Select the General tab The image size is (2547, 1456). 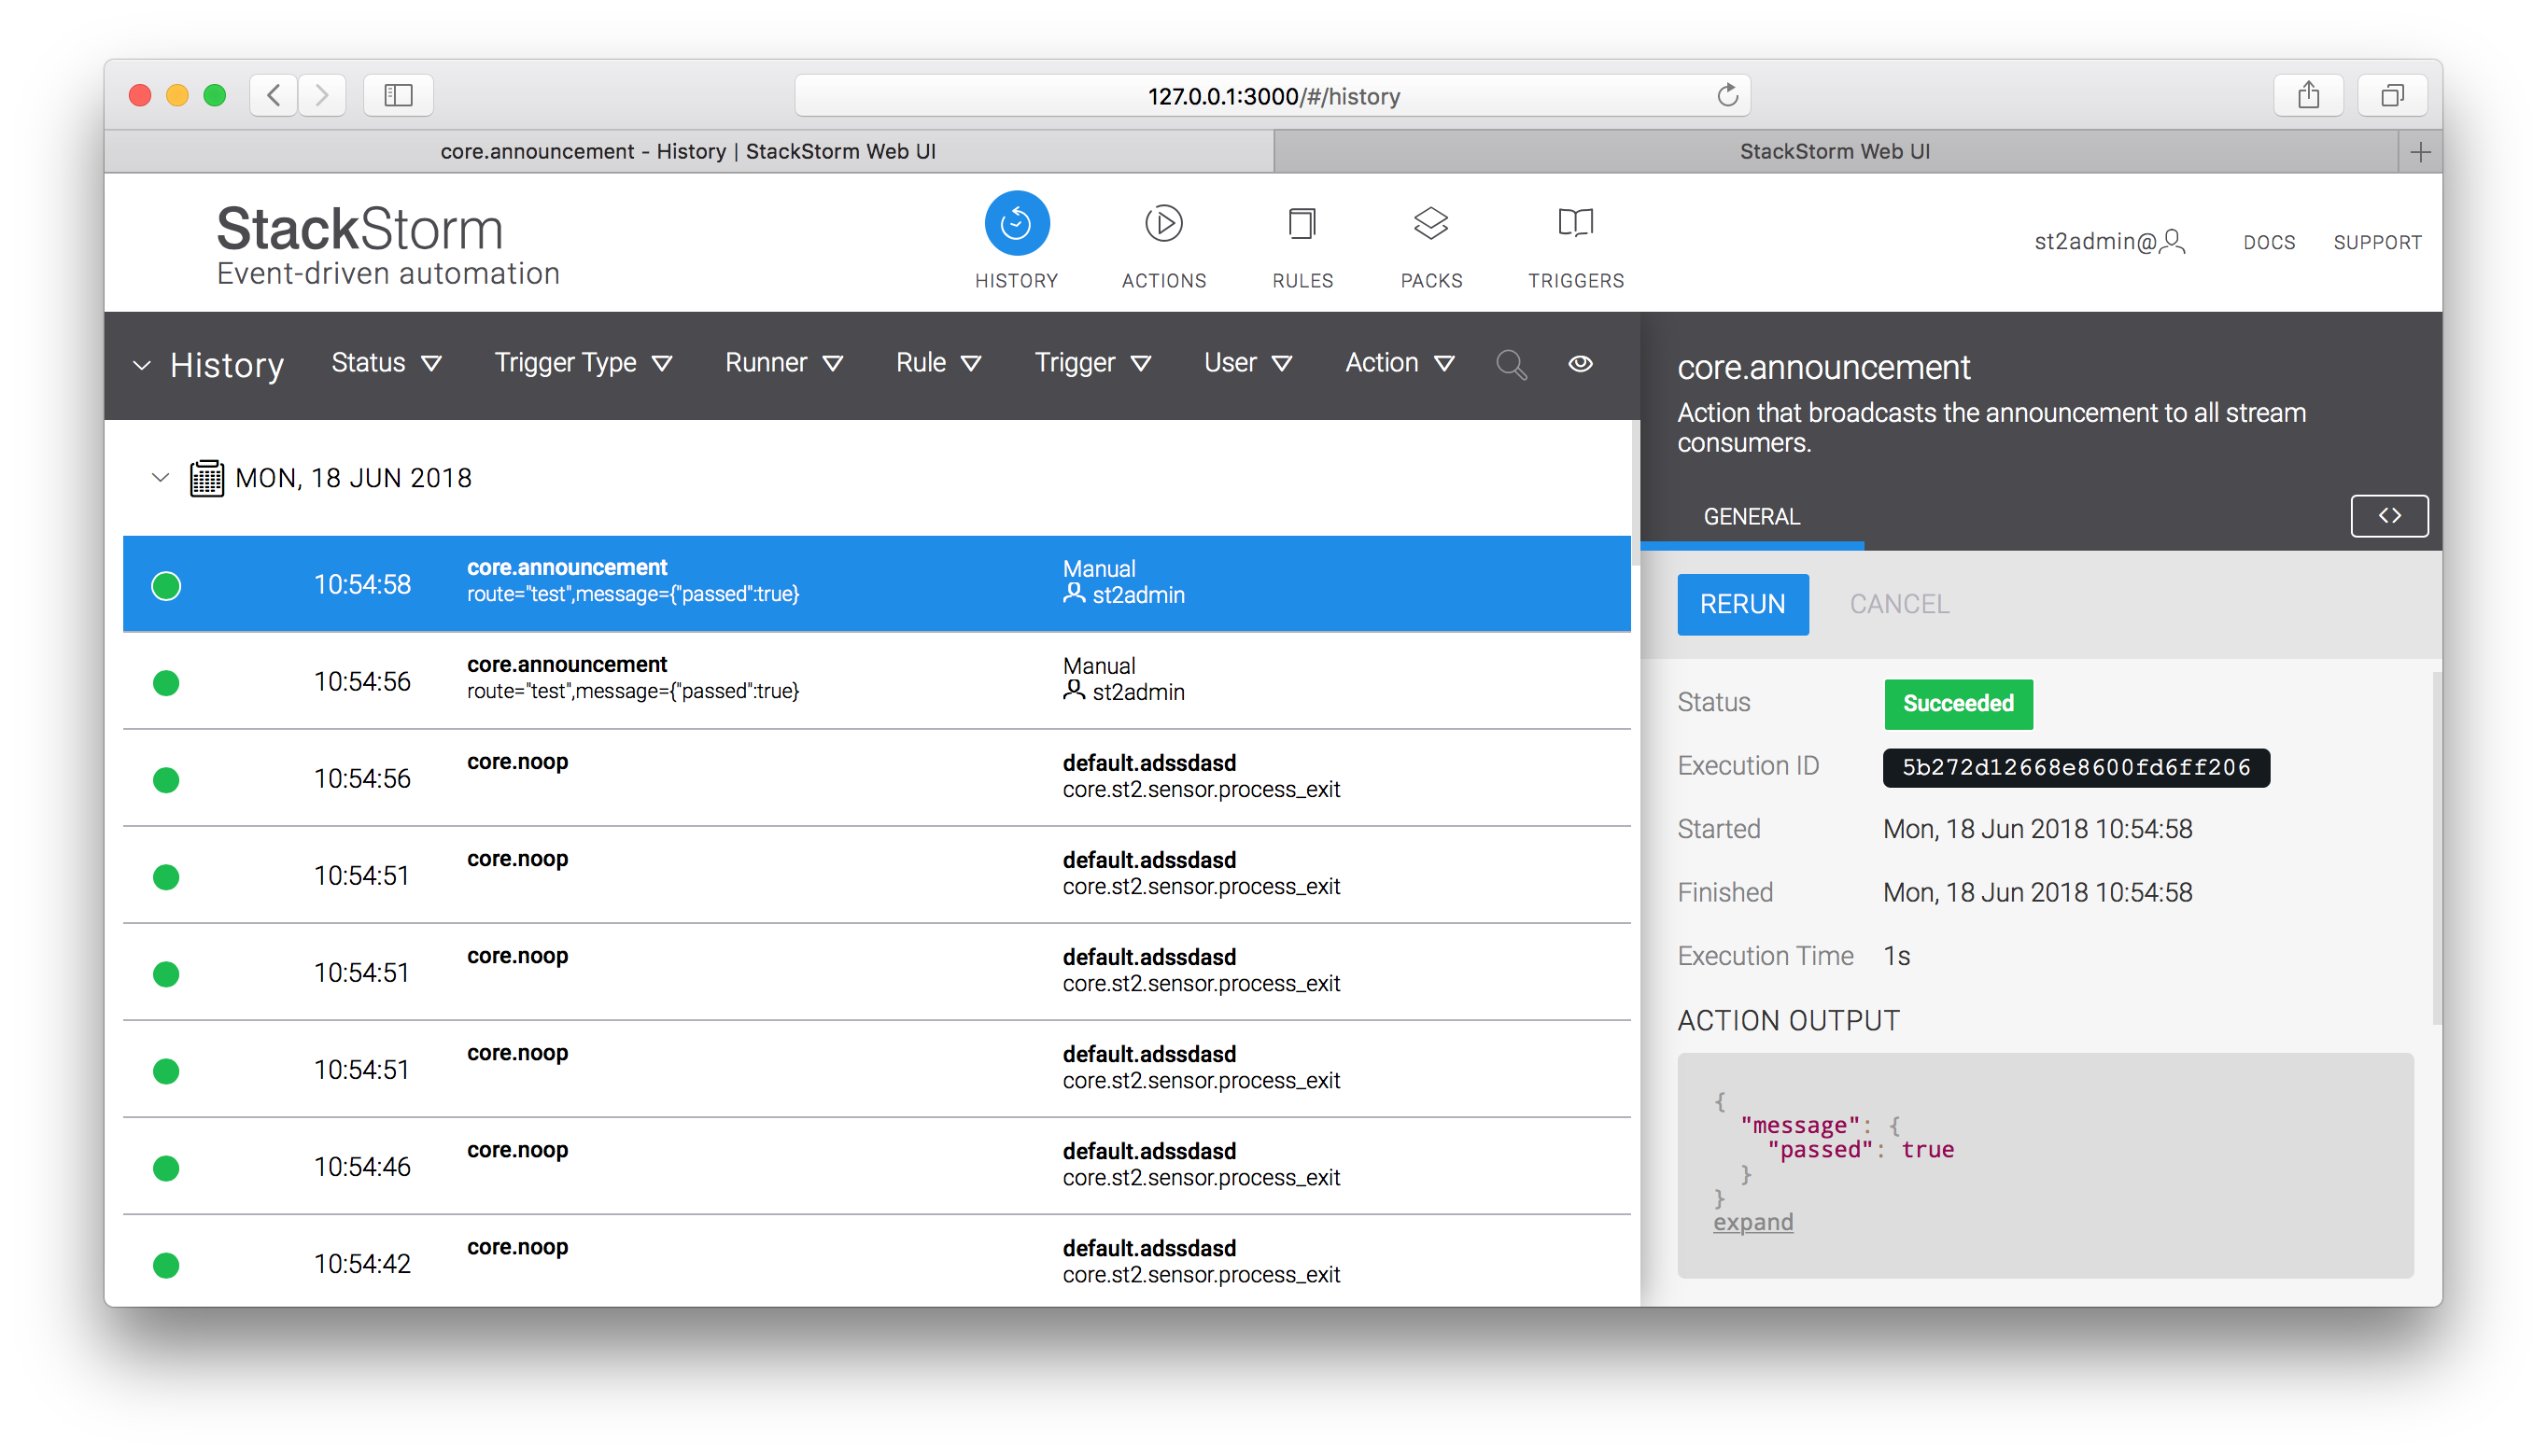point(1751,517)
